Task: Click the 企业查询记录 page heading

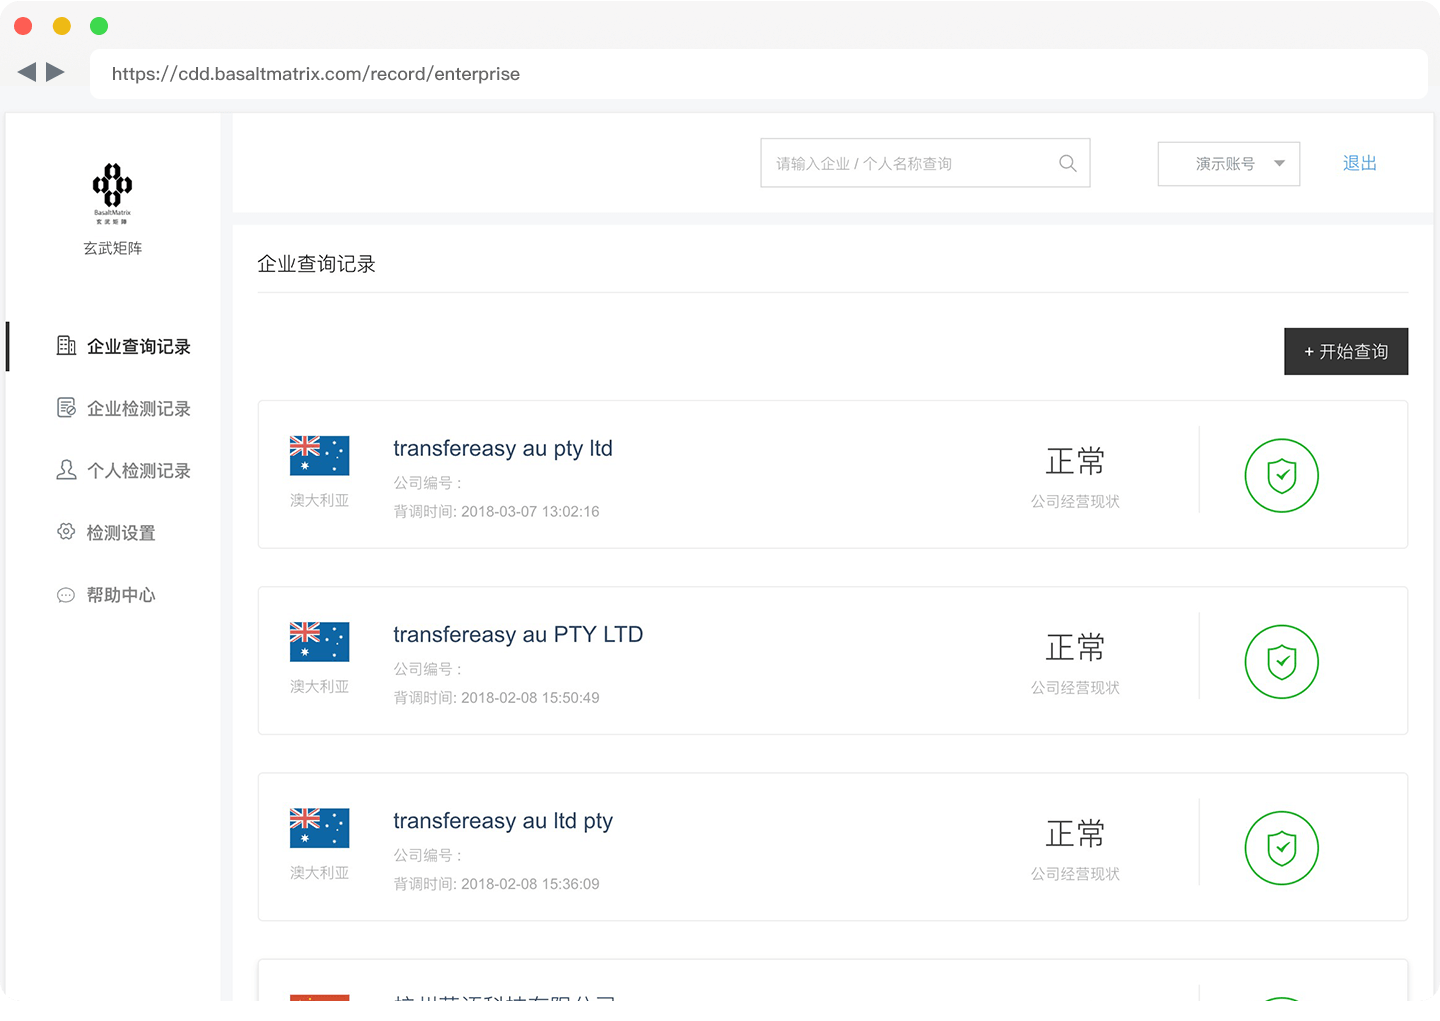Action: click(316, 264)
